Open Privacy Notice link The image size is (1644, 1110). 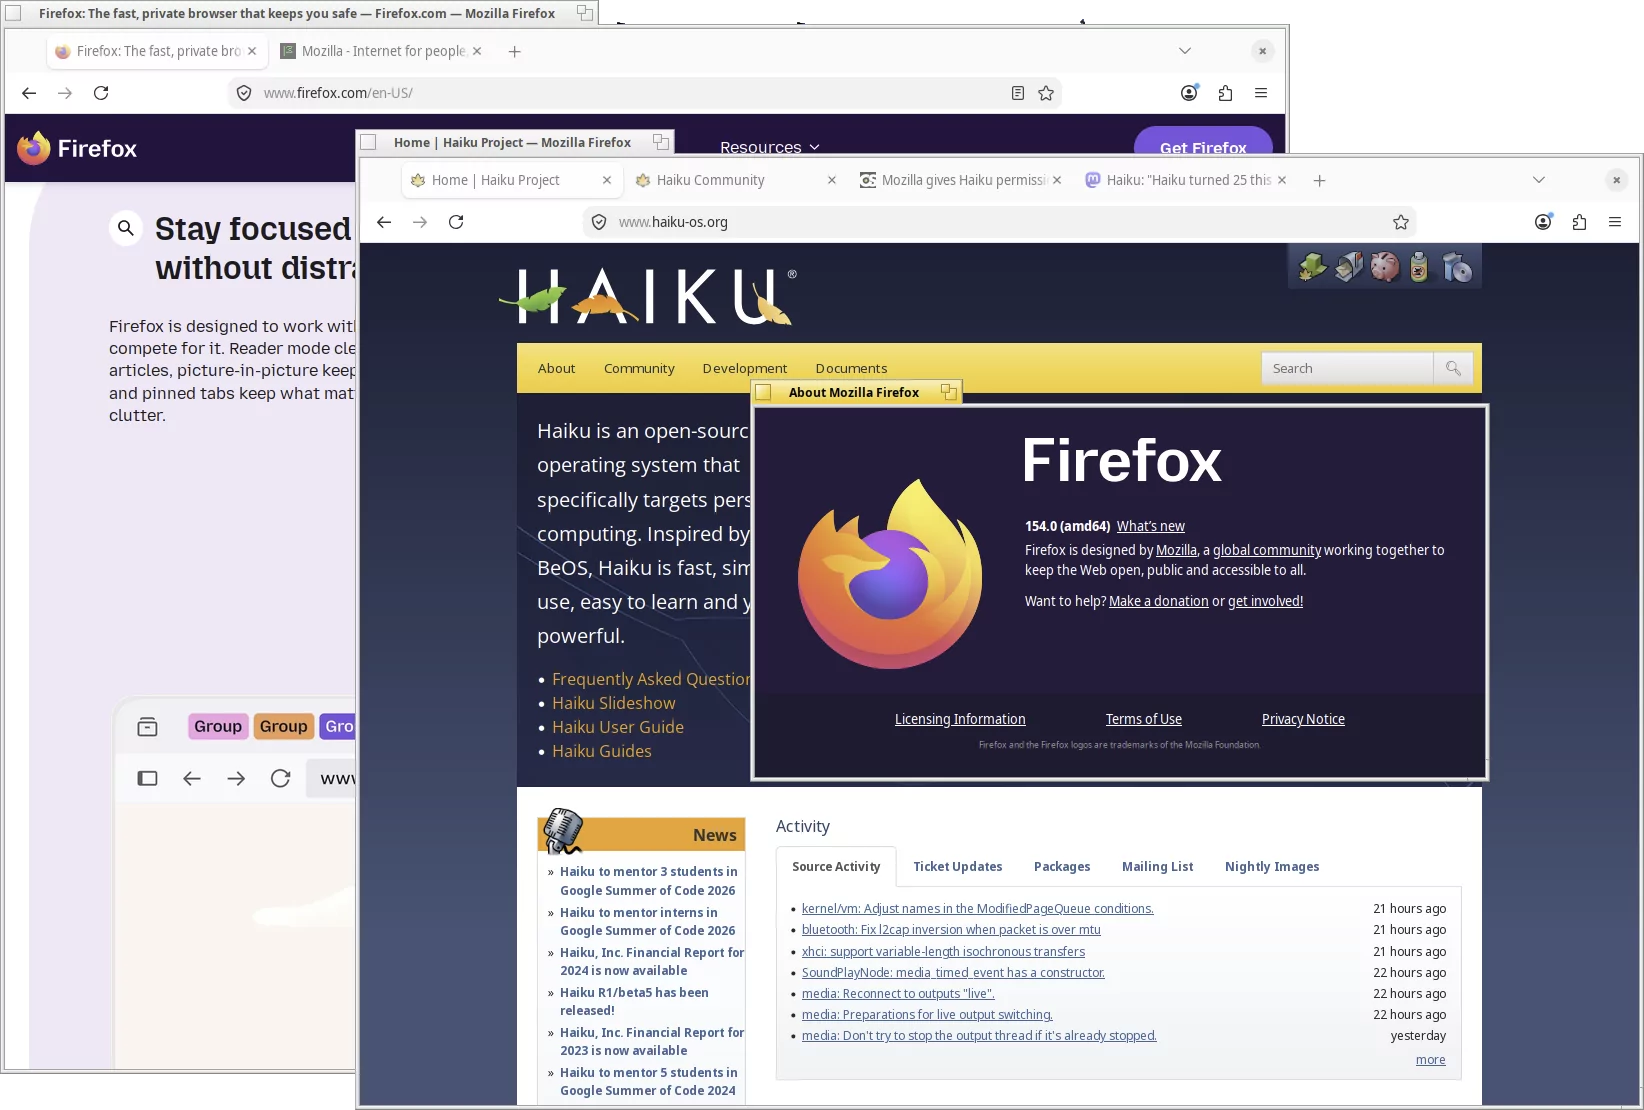1303,719
